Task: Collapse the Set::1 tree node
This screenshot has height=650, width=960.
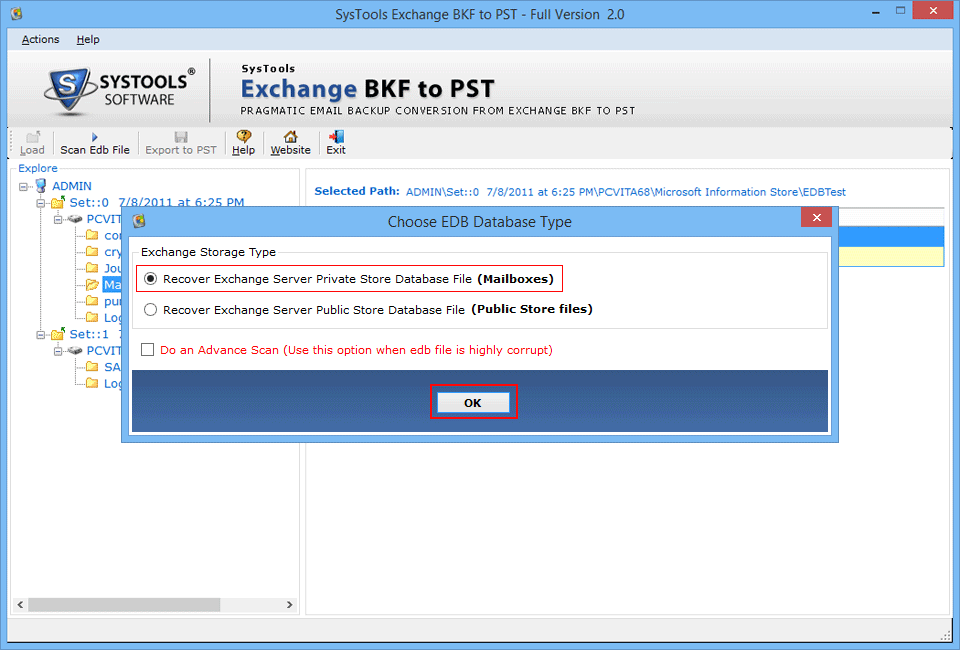Action: coord(40,334)
